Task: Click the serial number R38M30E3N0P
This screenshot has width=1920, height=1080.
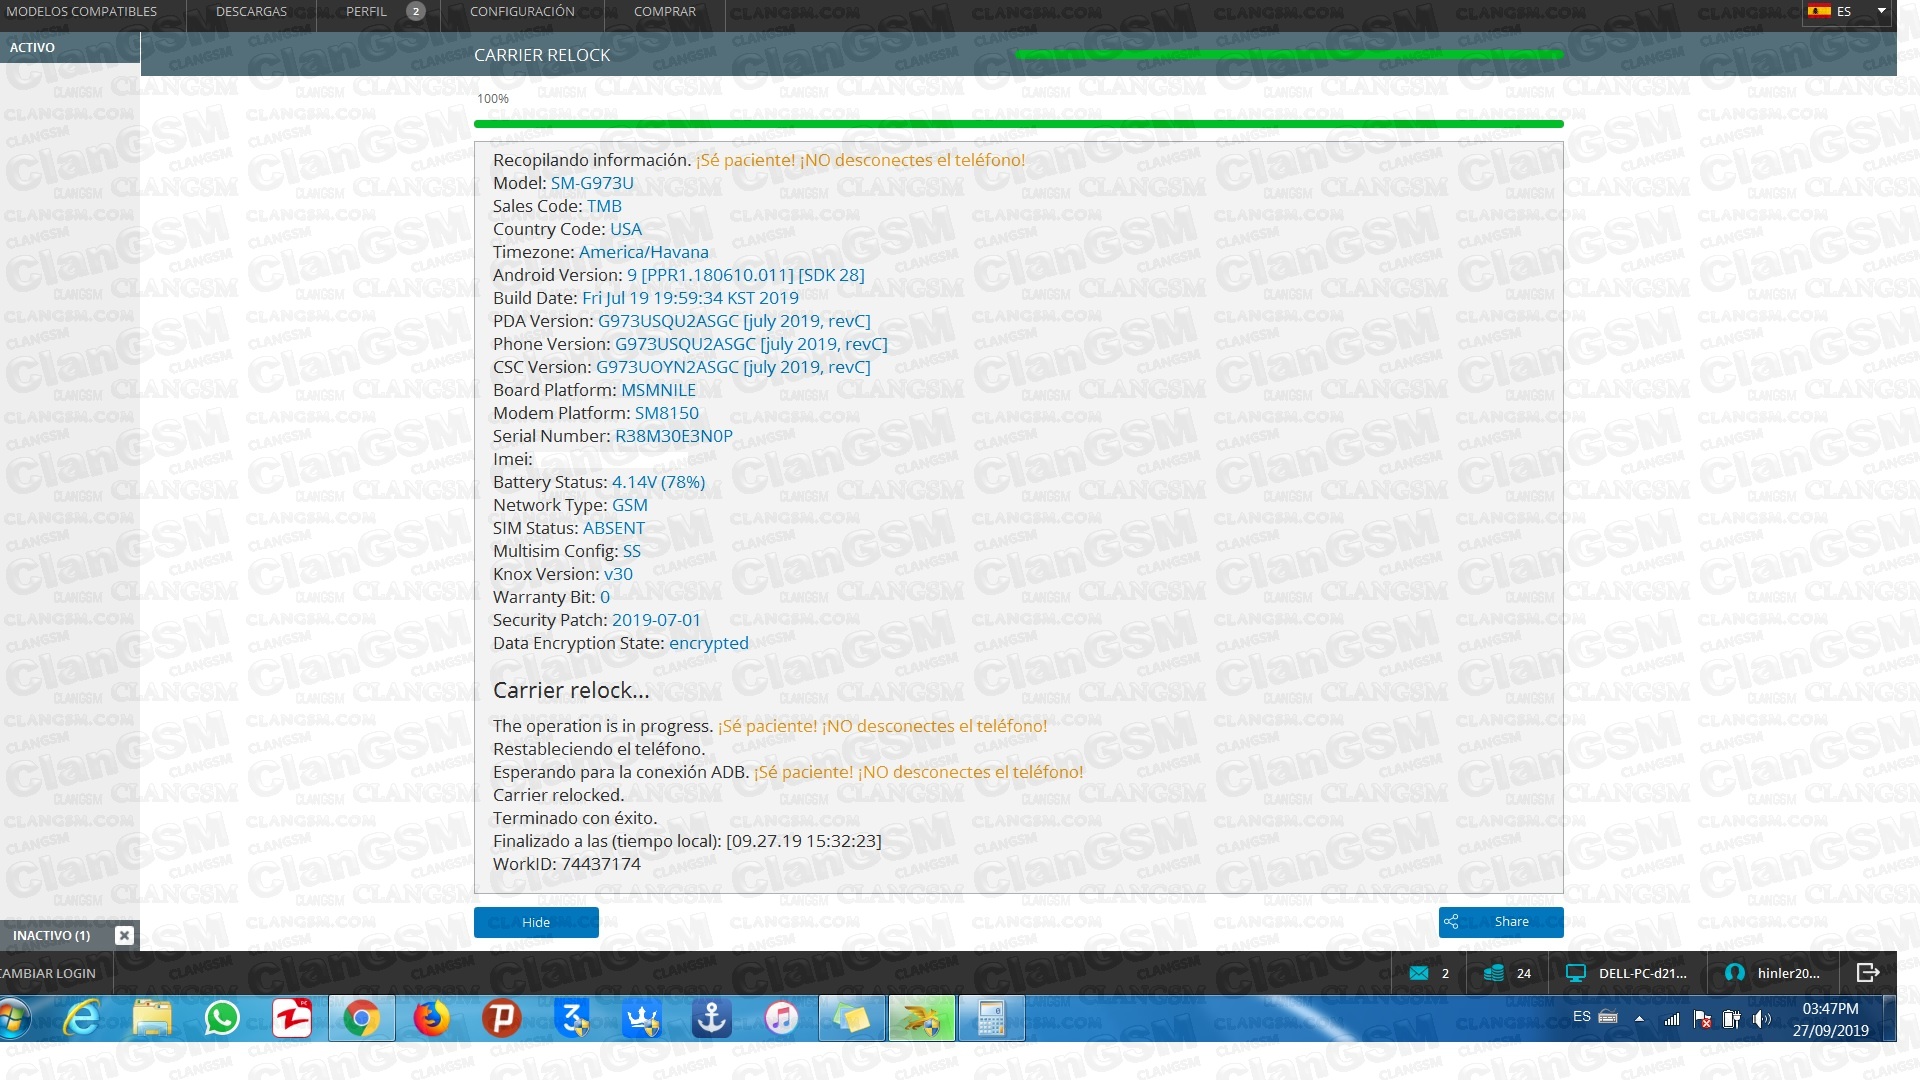Action: [x=674, y=436]
